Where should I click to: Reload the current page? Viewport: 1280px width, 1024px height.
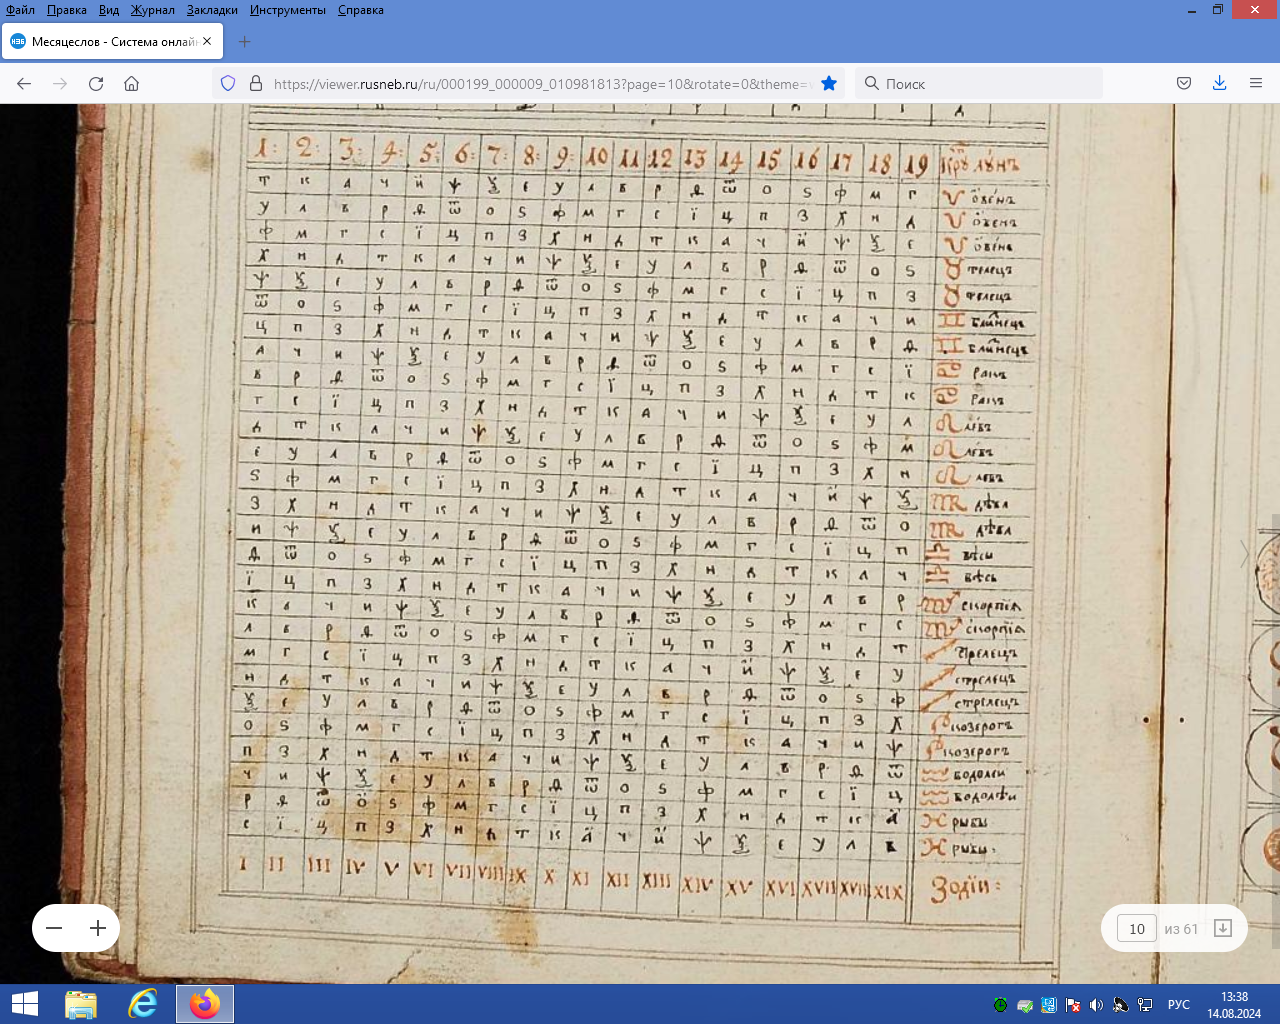[96, 84]
